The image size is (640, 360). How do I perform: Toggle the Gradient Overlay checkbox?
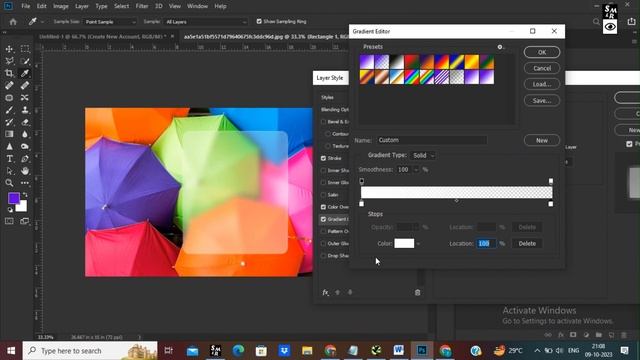323,219
